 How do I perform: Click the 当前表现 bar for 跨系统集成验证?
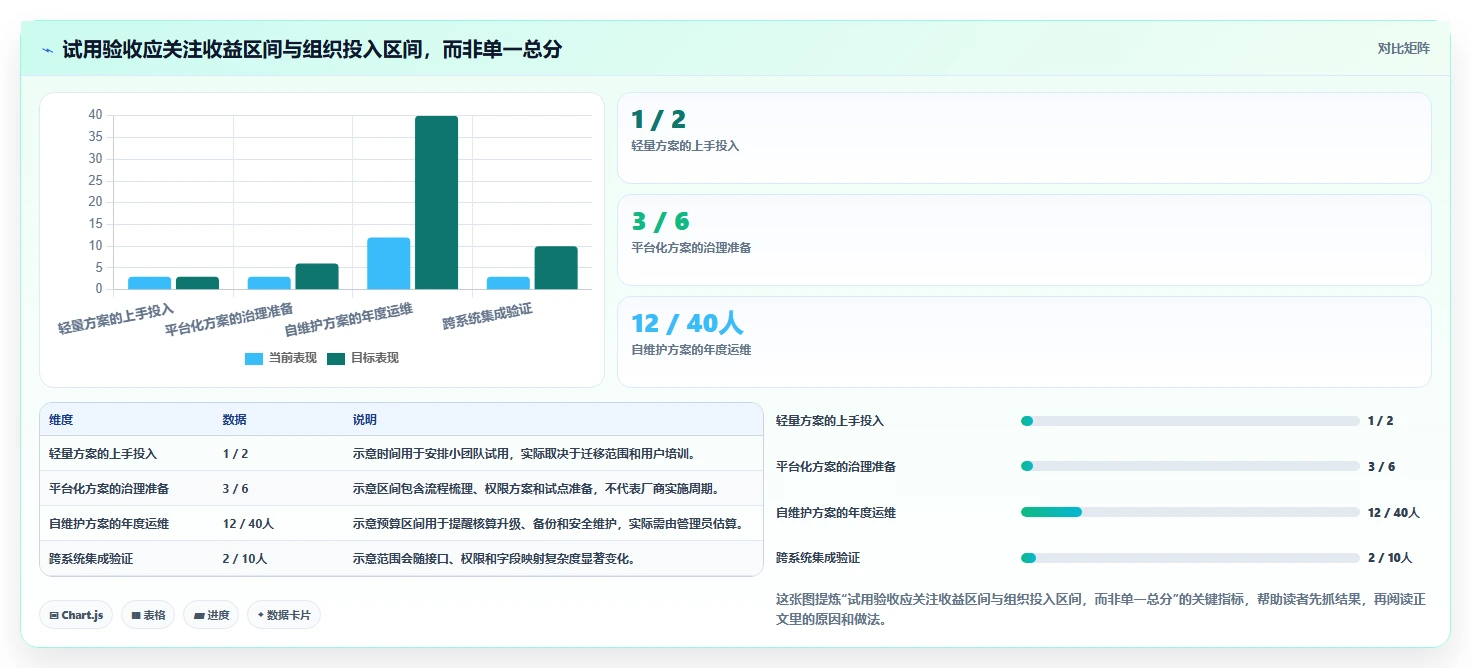coord(508,283)
